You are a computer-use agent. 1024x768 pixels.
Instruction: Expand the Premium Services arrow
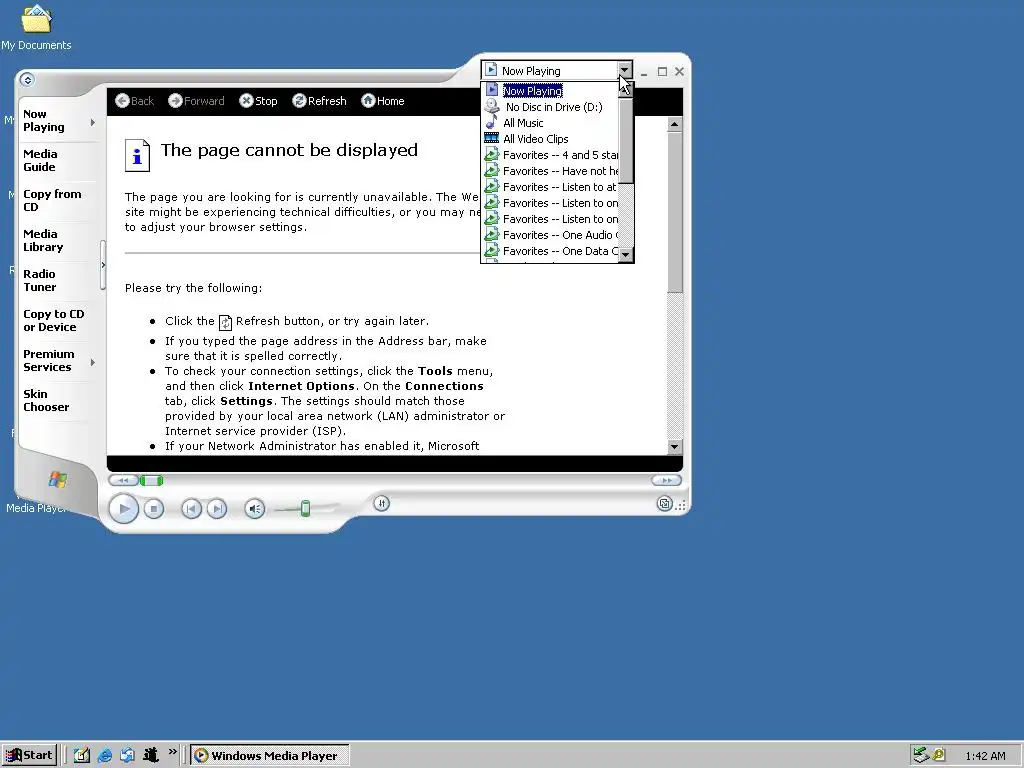coord(93,362)
